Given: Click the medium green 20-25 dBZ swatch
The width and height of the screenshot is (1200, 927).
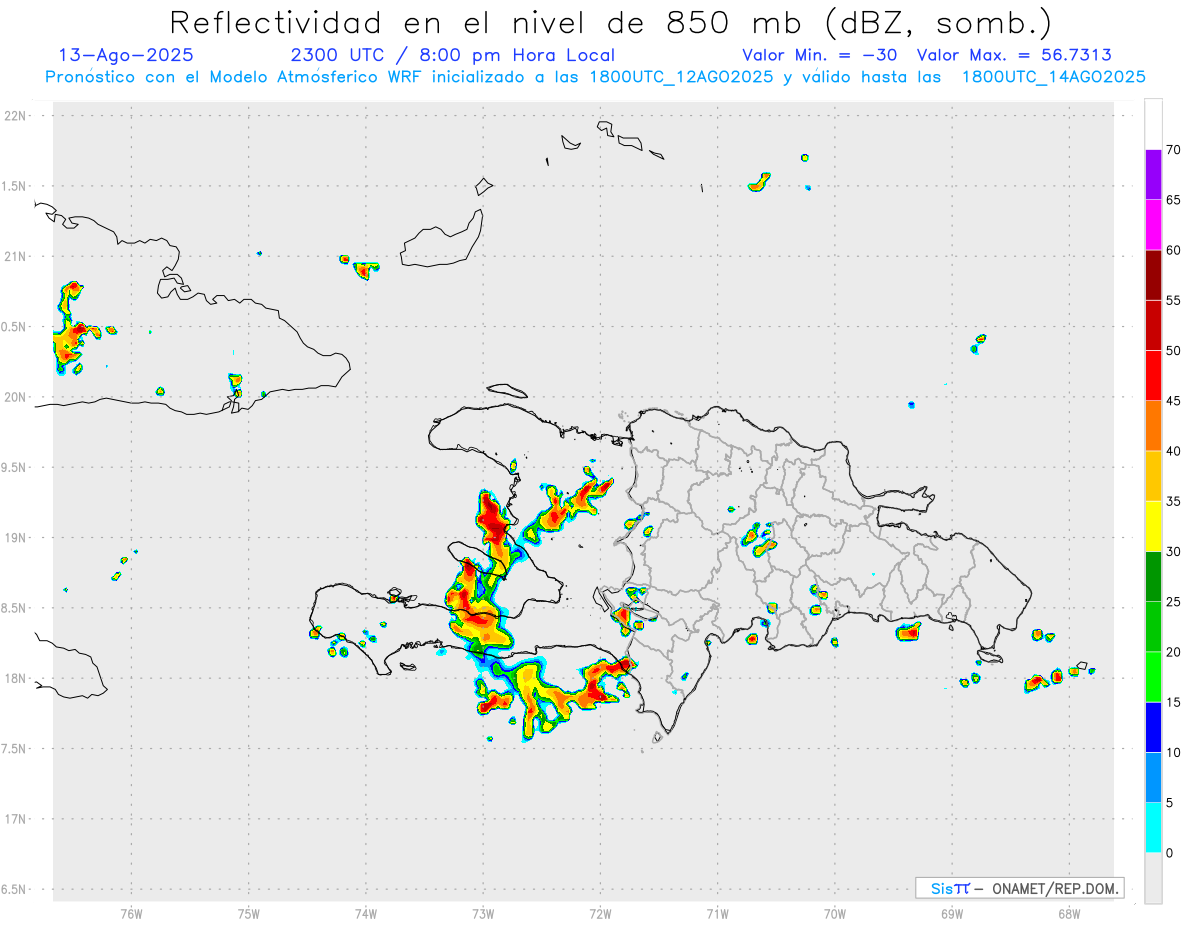Looking at the screenshot, I should [1153, 626].
